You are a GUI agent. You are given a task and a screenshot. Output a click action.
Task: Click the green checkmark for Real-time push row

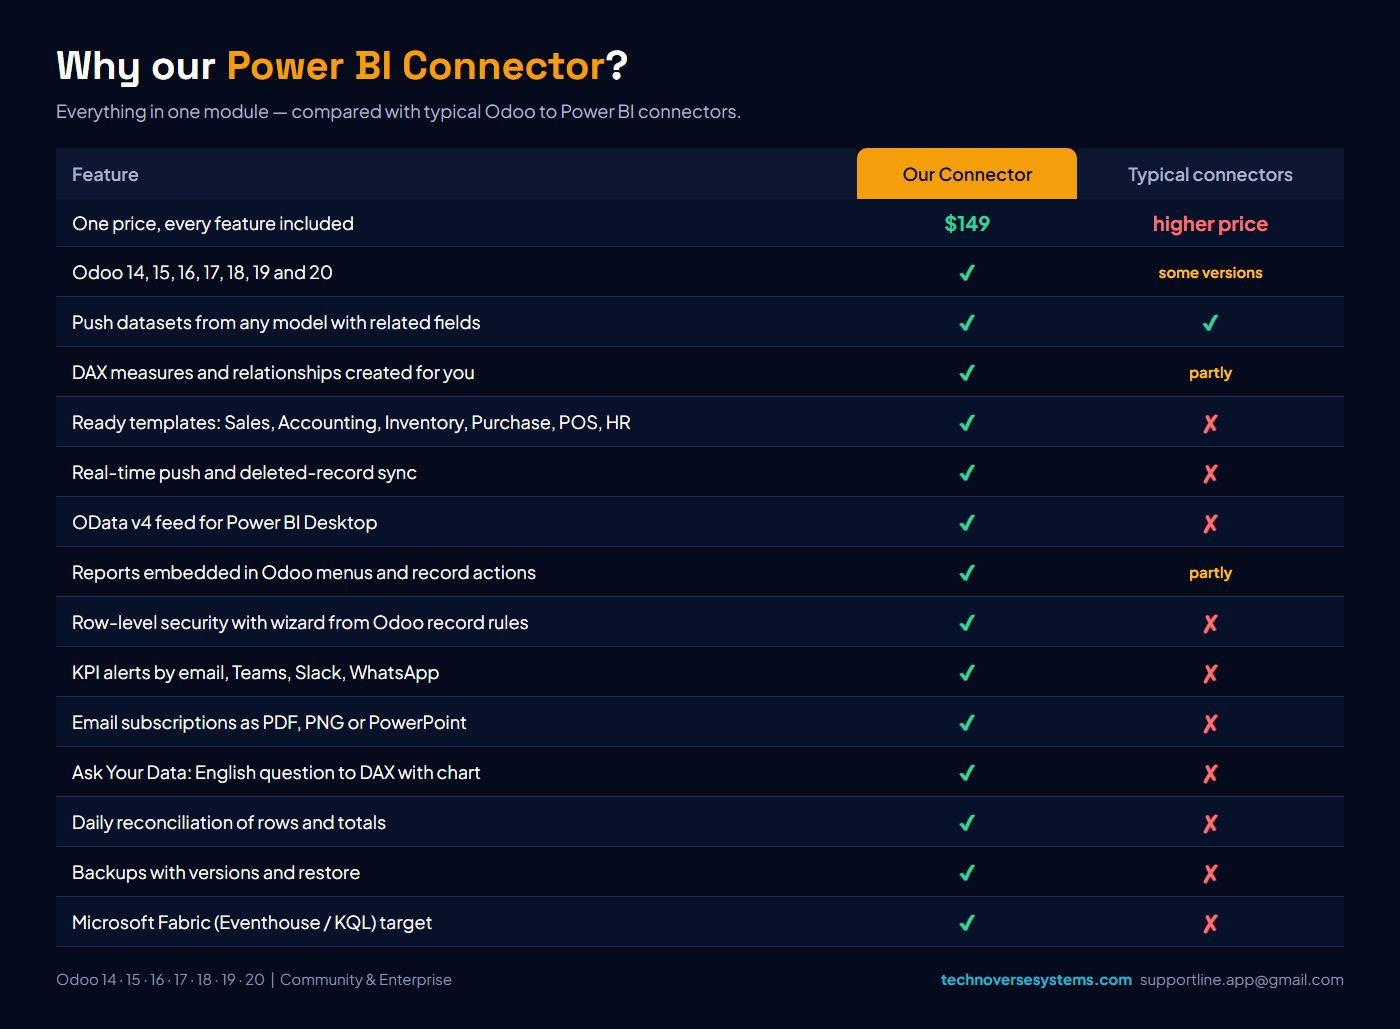pos(967,473)
